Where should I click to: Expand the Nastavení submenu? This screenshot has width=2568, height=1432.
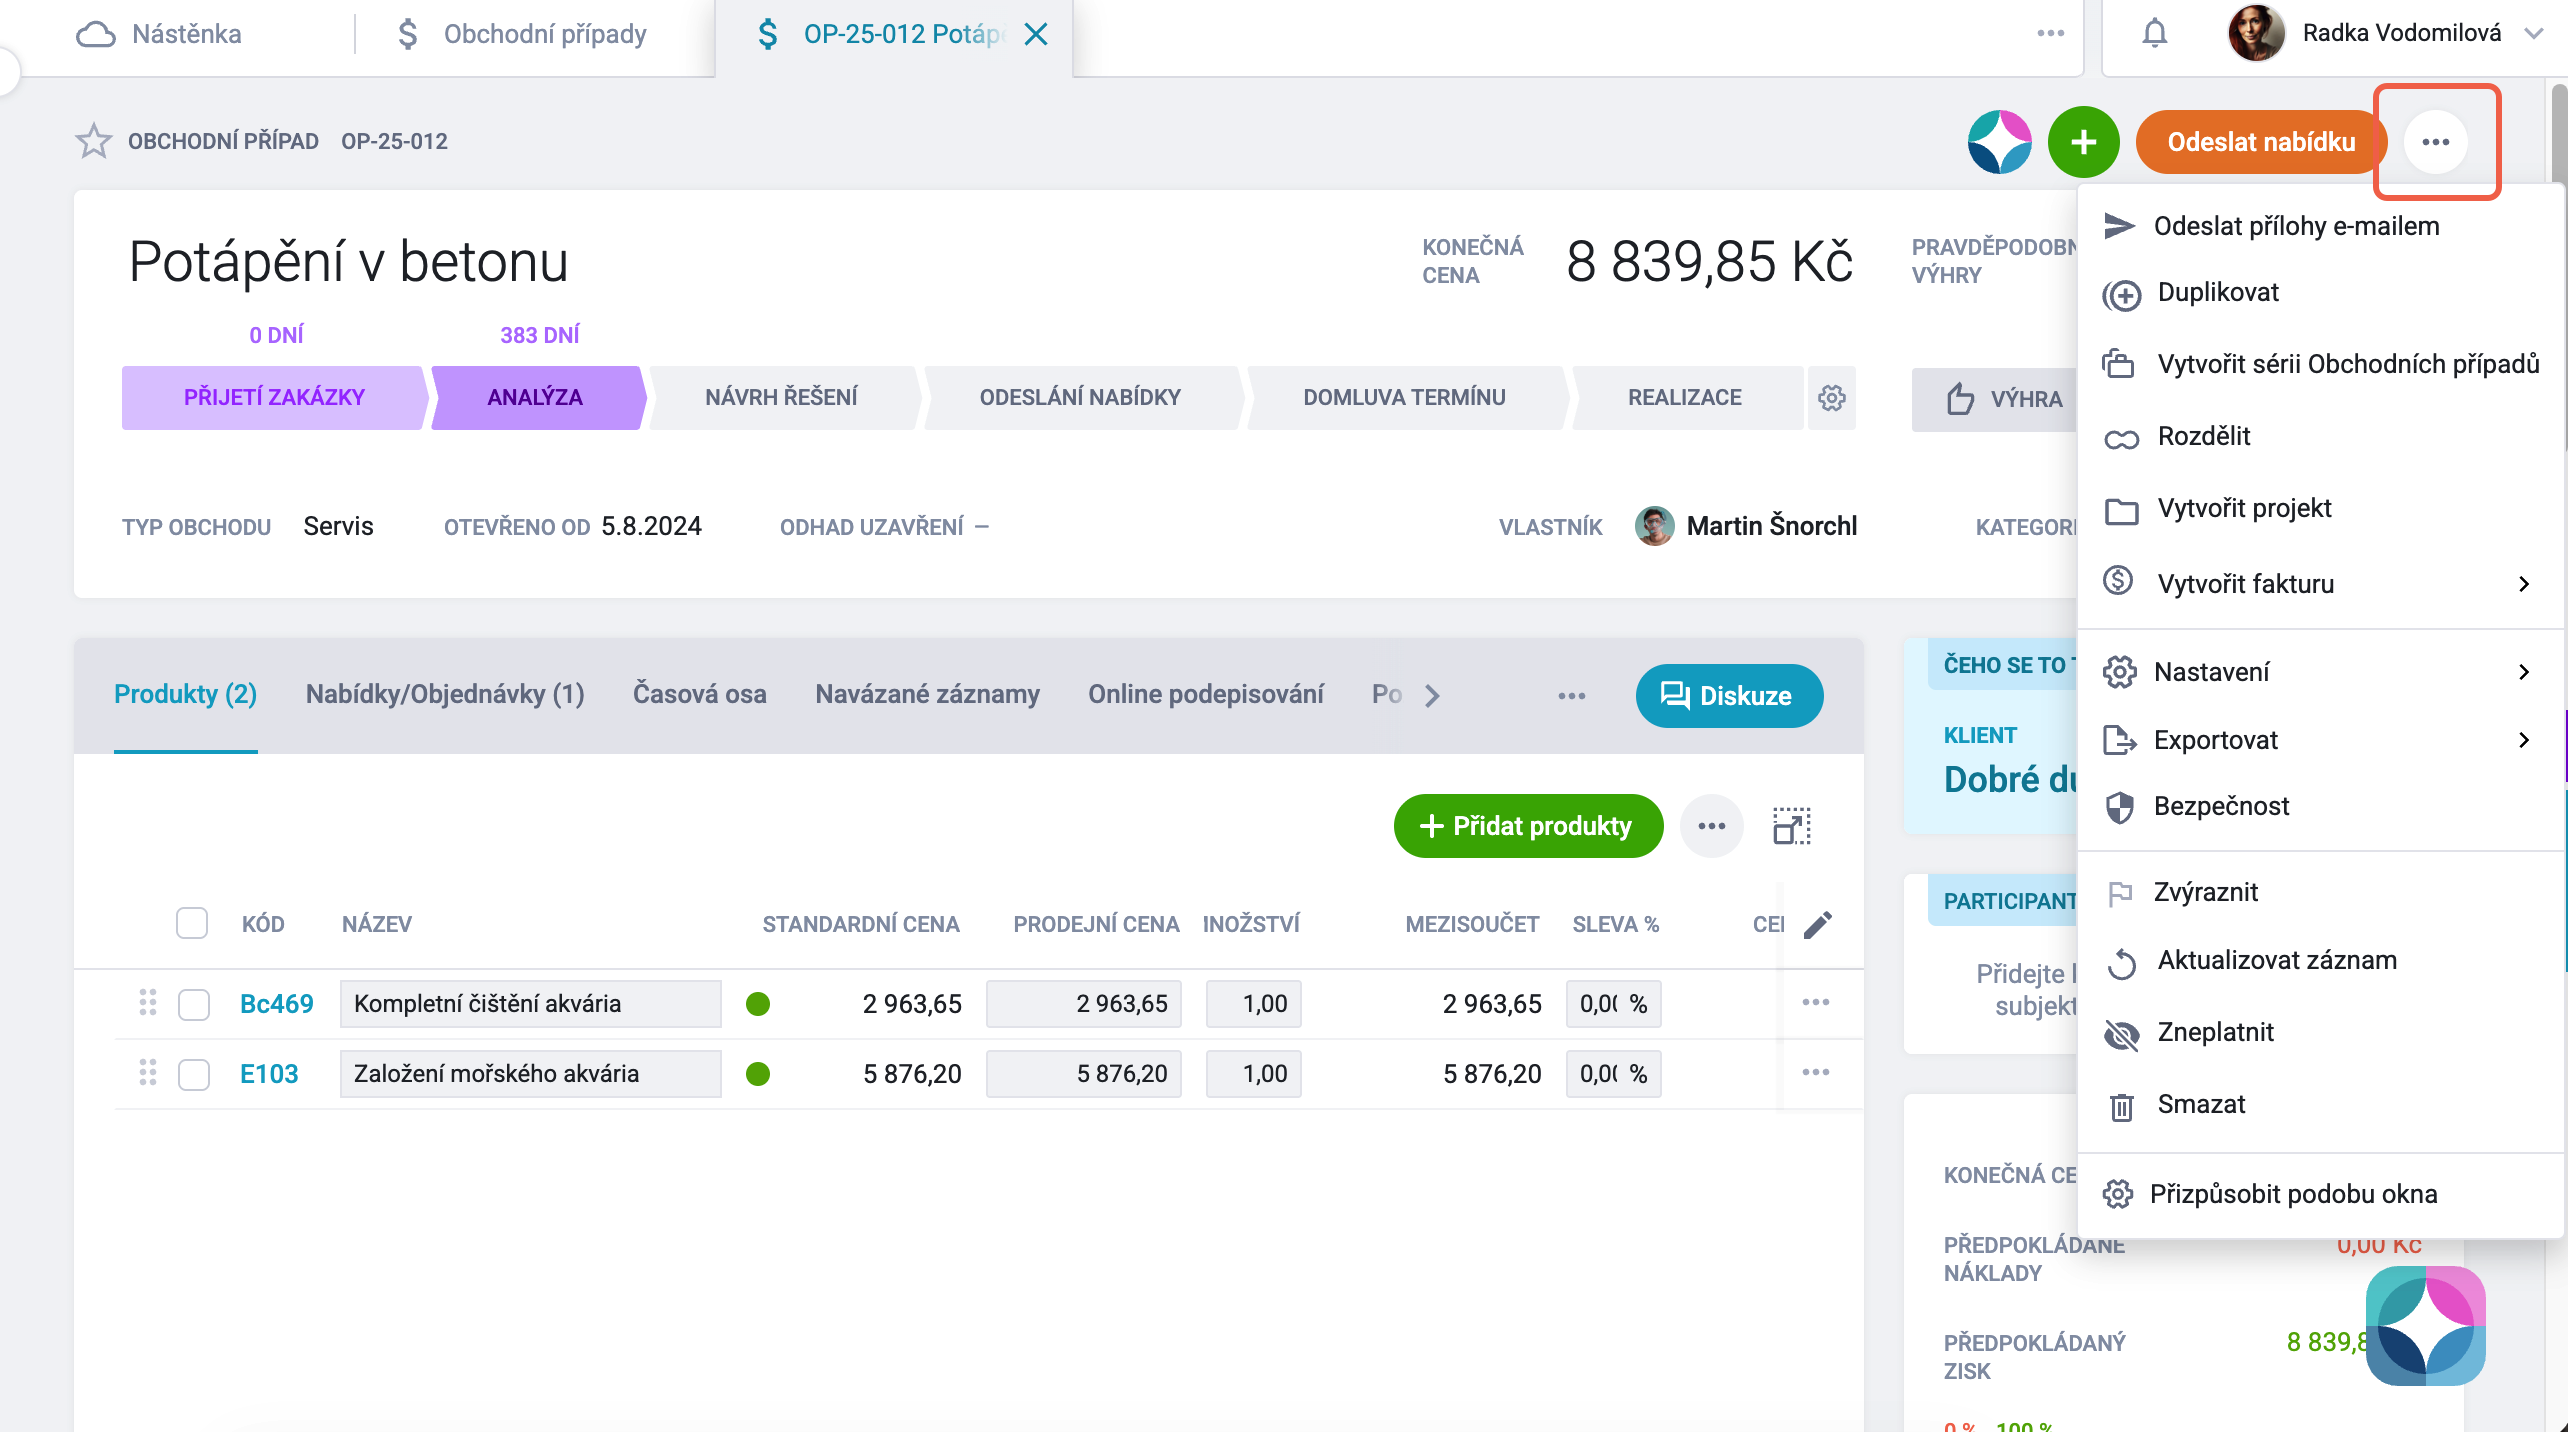click(2320, 672)
